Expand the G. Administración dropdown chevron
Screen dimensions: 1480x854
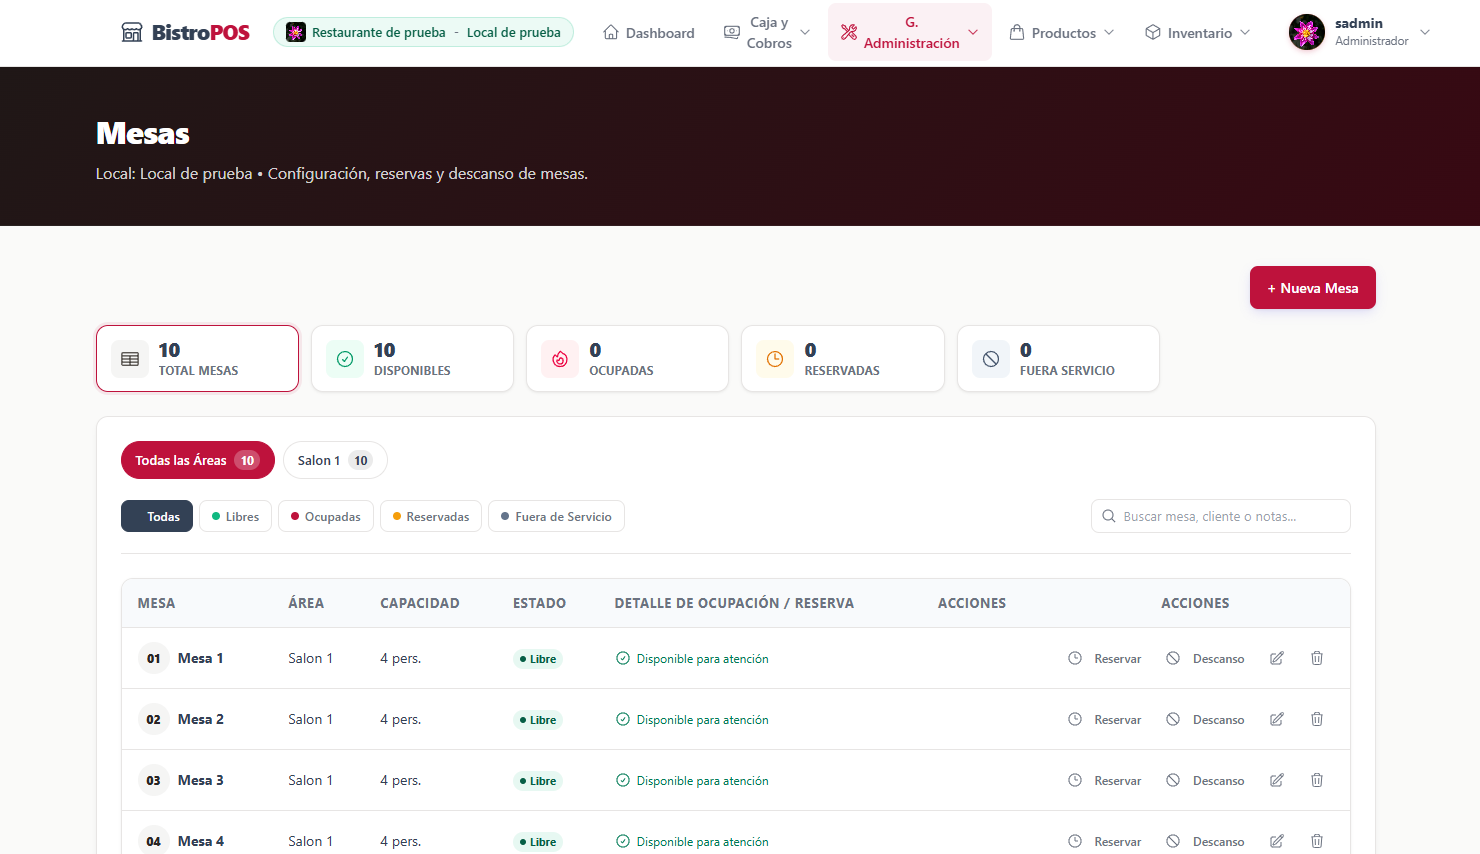pos(973,32)
